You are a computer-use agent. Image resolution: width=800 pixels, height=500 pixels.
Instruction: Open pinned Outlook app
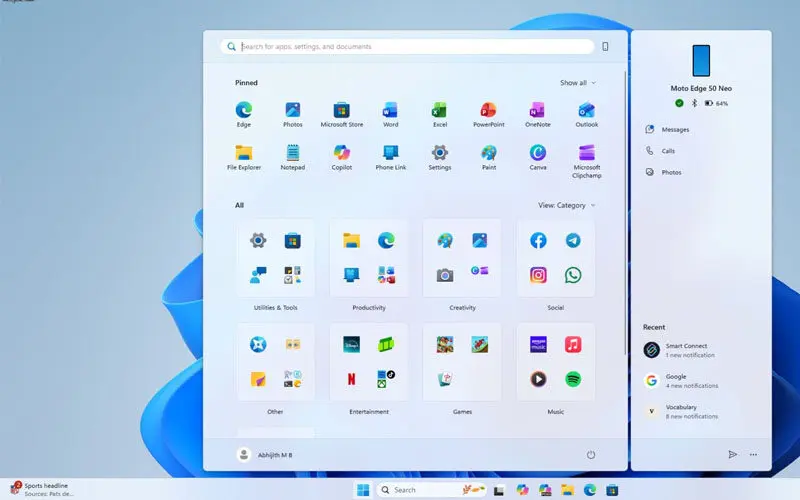tap(586, 114)
